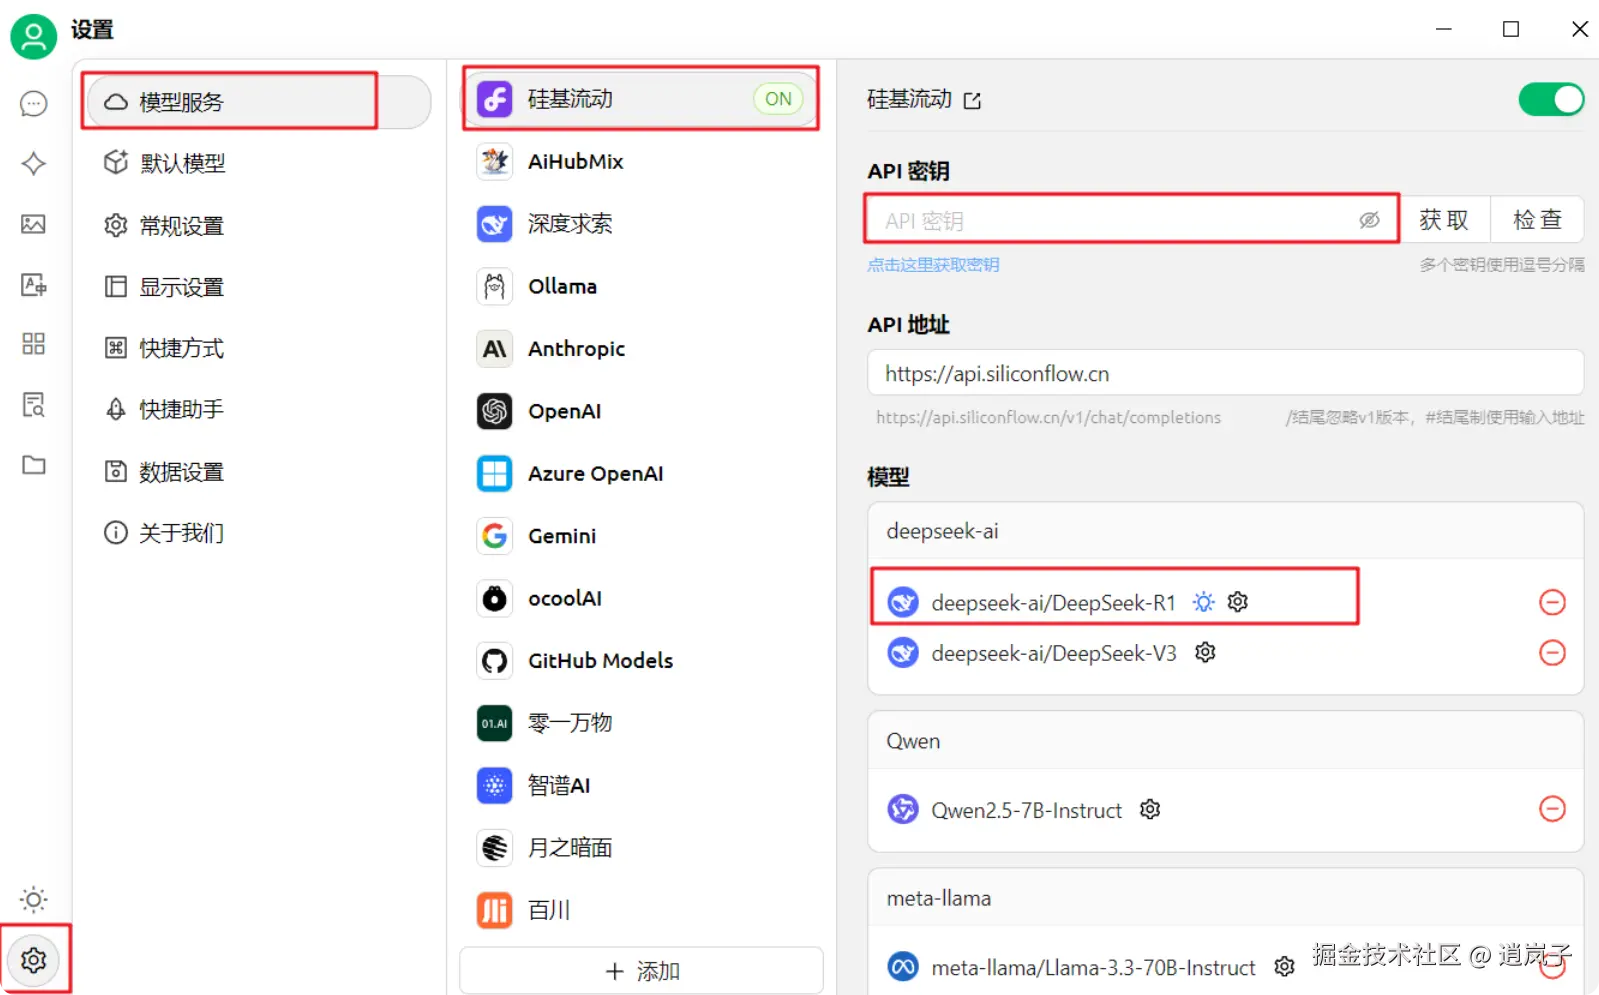The width and height of the screenshot is (1599, 995).
Task: Toggle the 硅基流动 provider switch off
Action: click(1551, 99)
